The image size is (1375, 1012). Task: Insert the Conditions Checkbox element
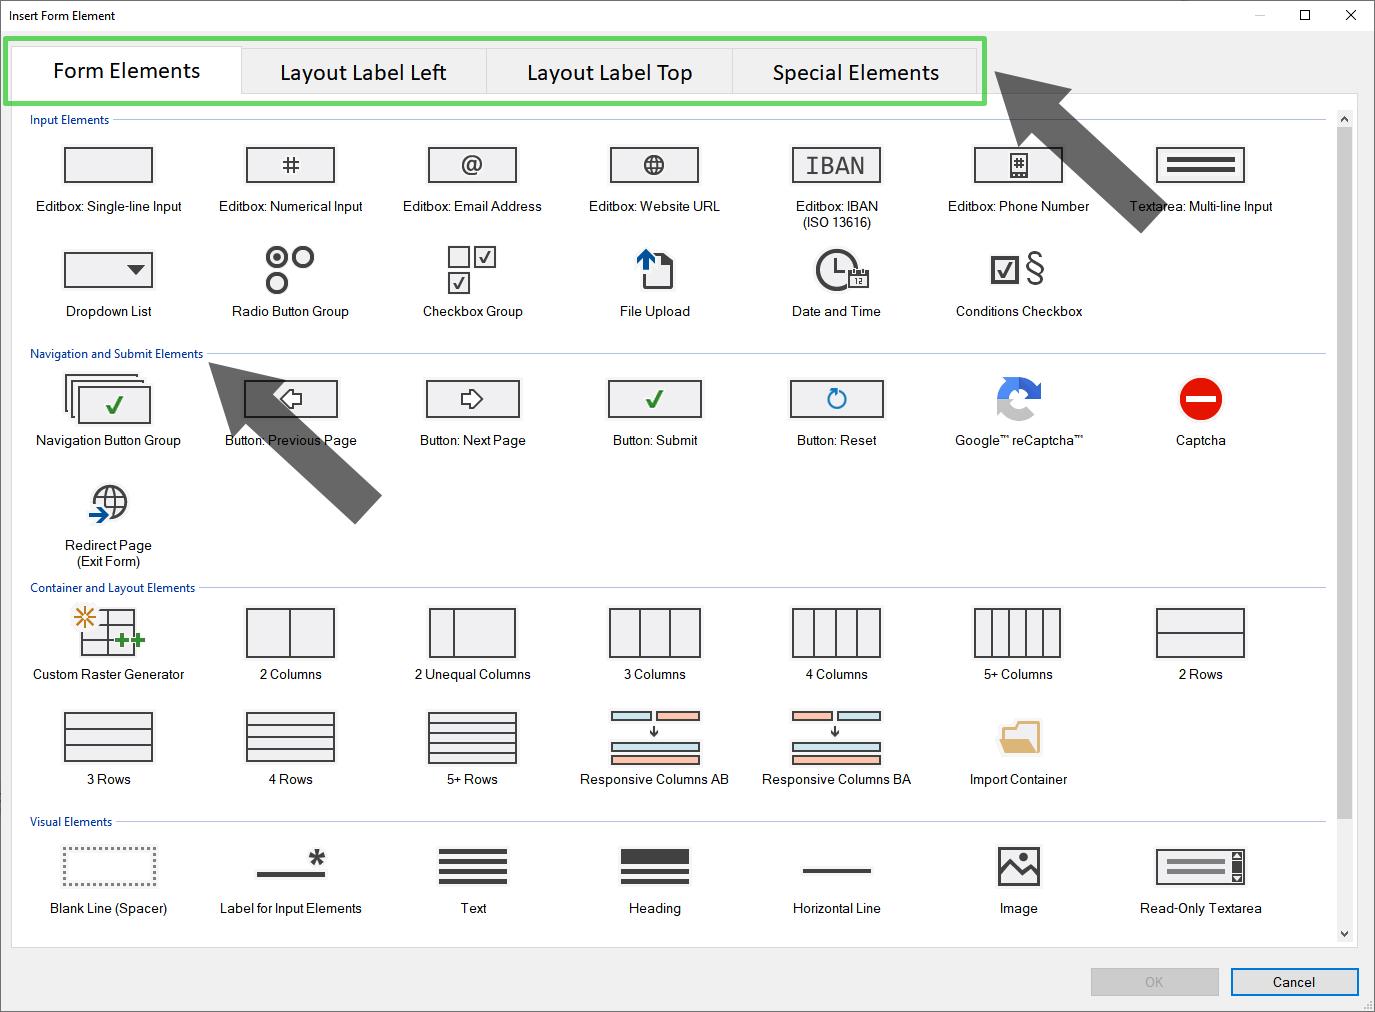click(x=1018, y=283)
